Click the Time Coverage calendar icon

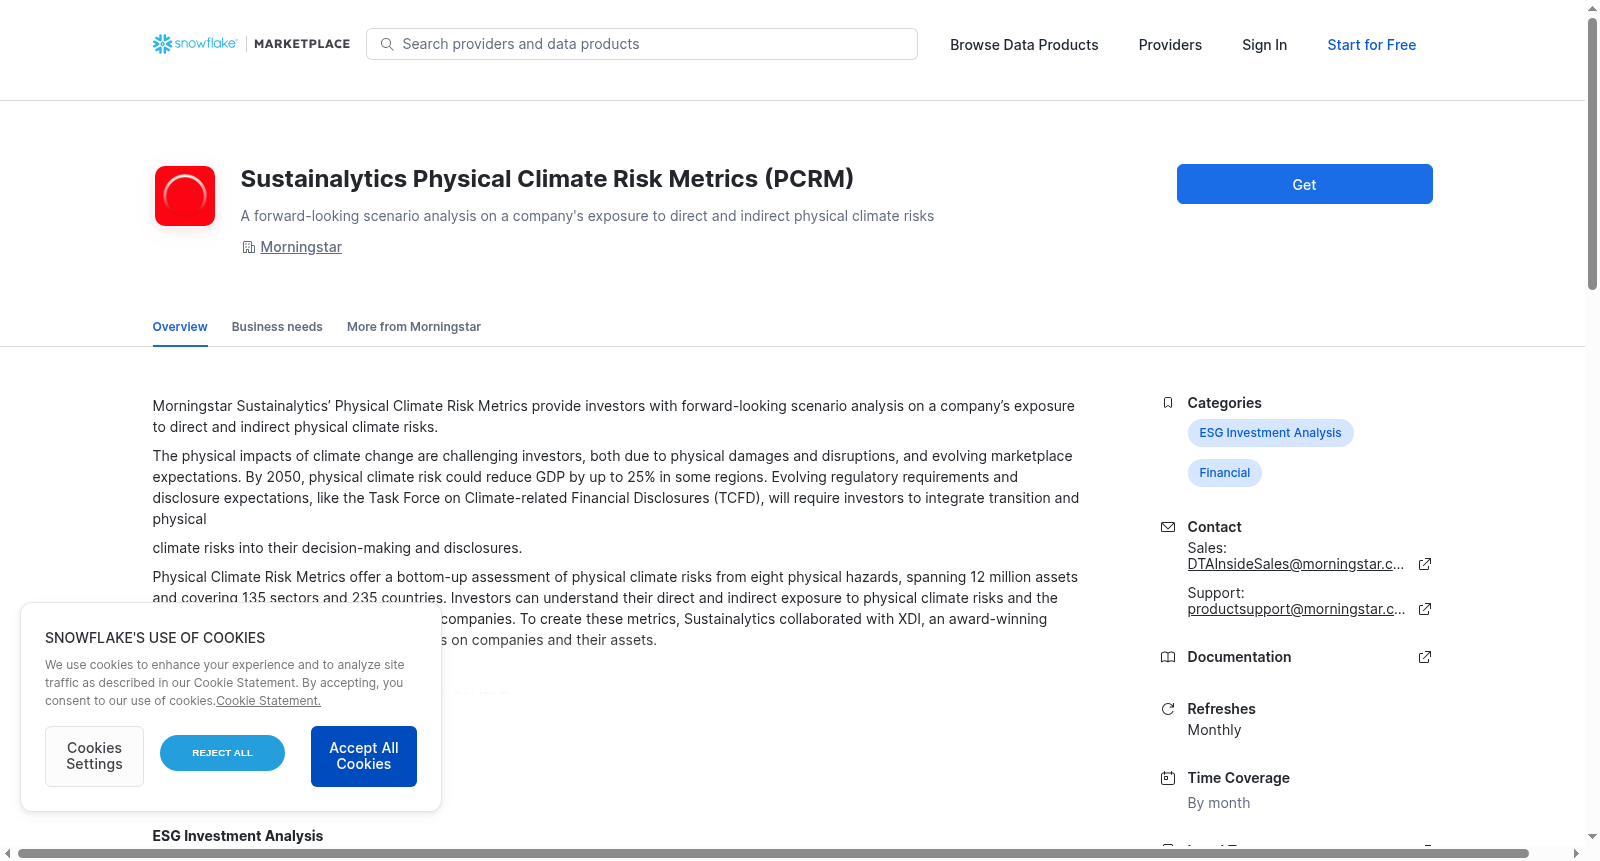(1168, 778)
